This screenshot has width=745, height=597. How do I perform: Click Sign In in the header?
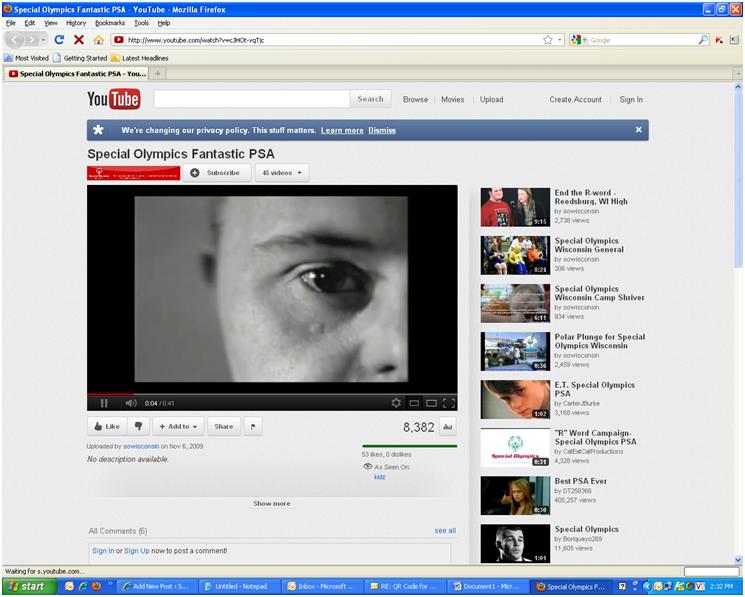tap(631, 99)
